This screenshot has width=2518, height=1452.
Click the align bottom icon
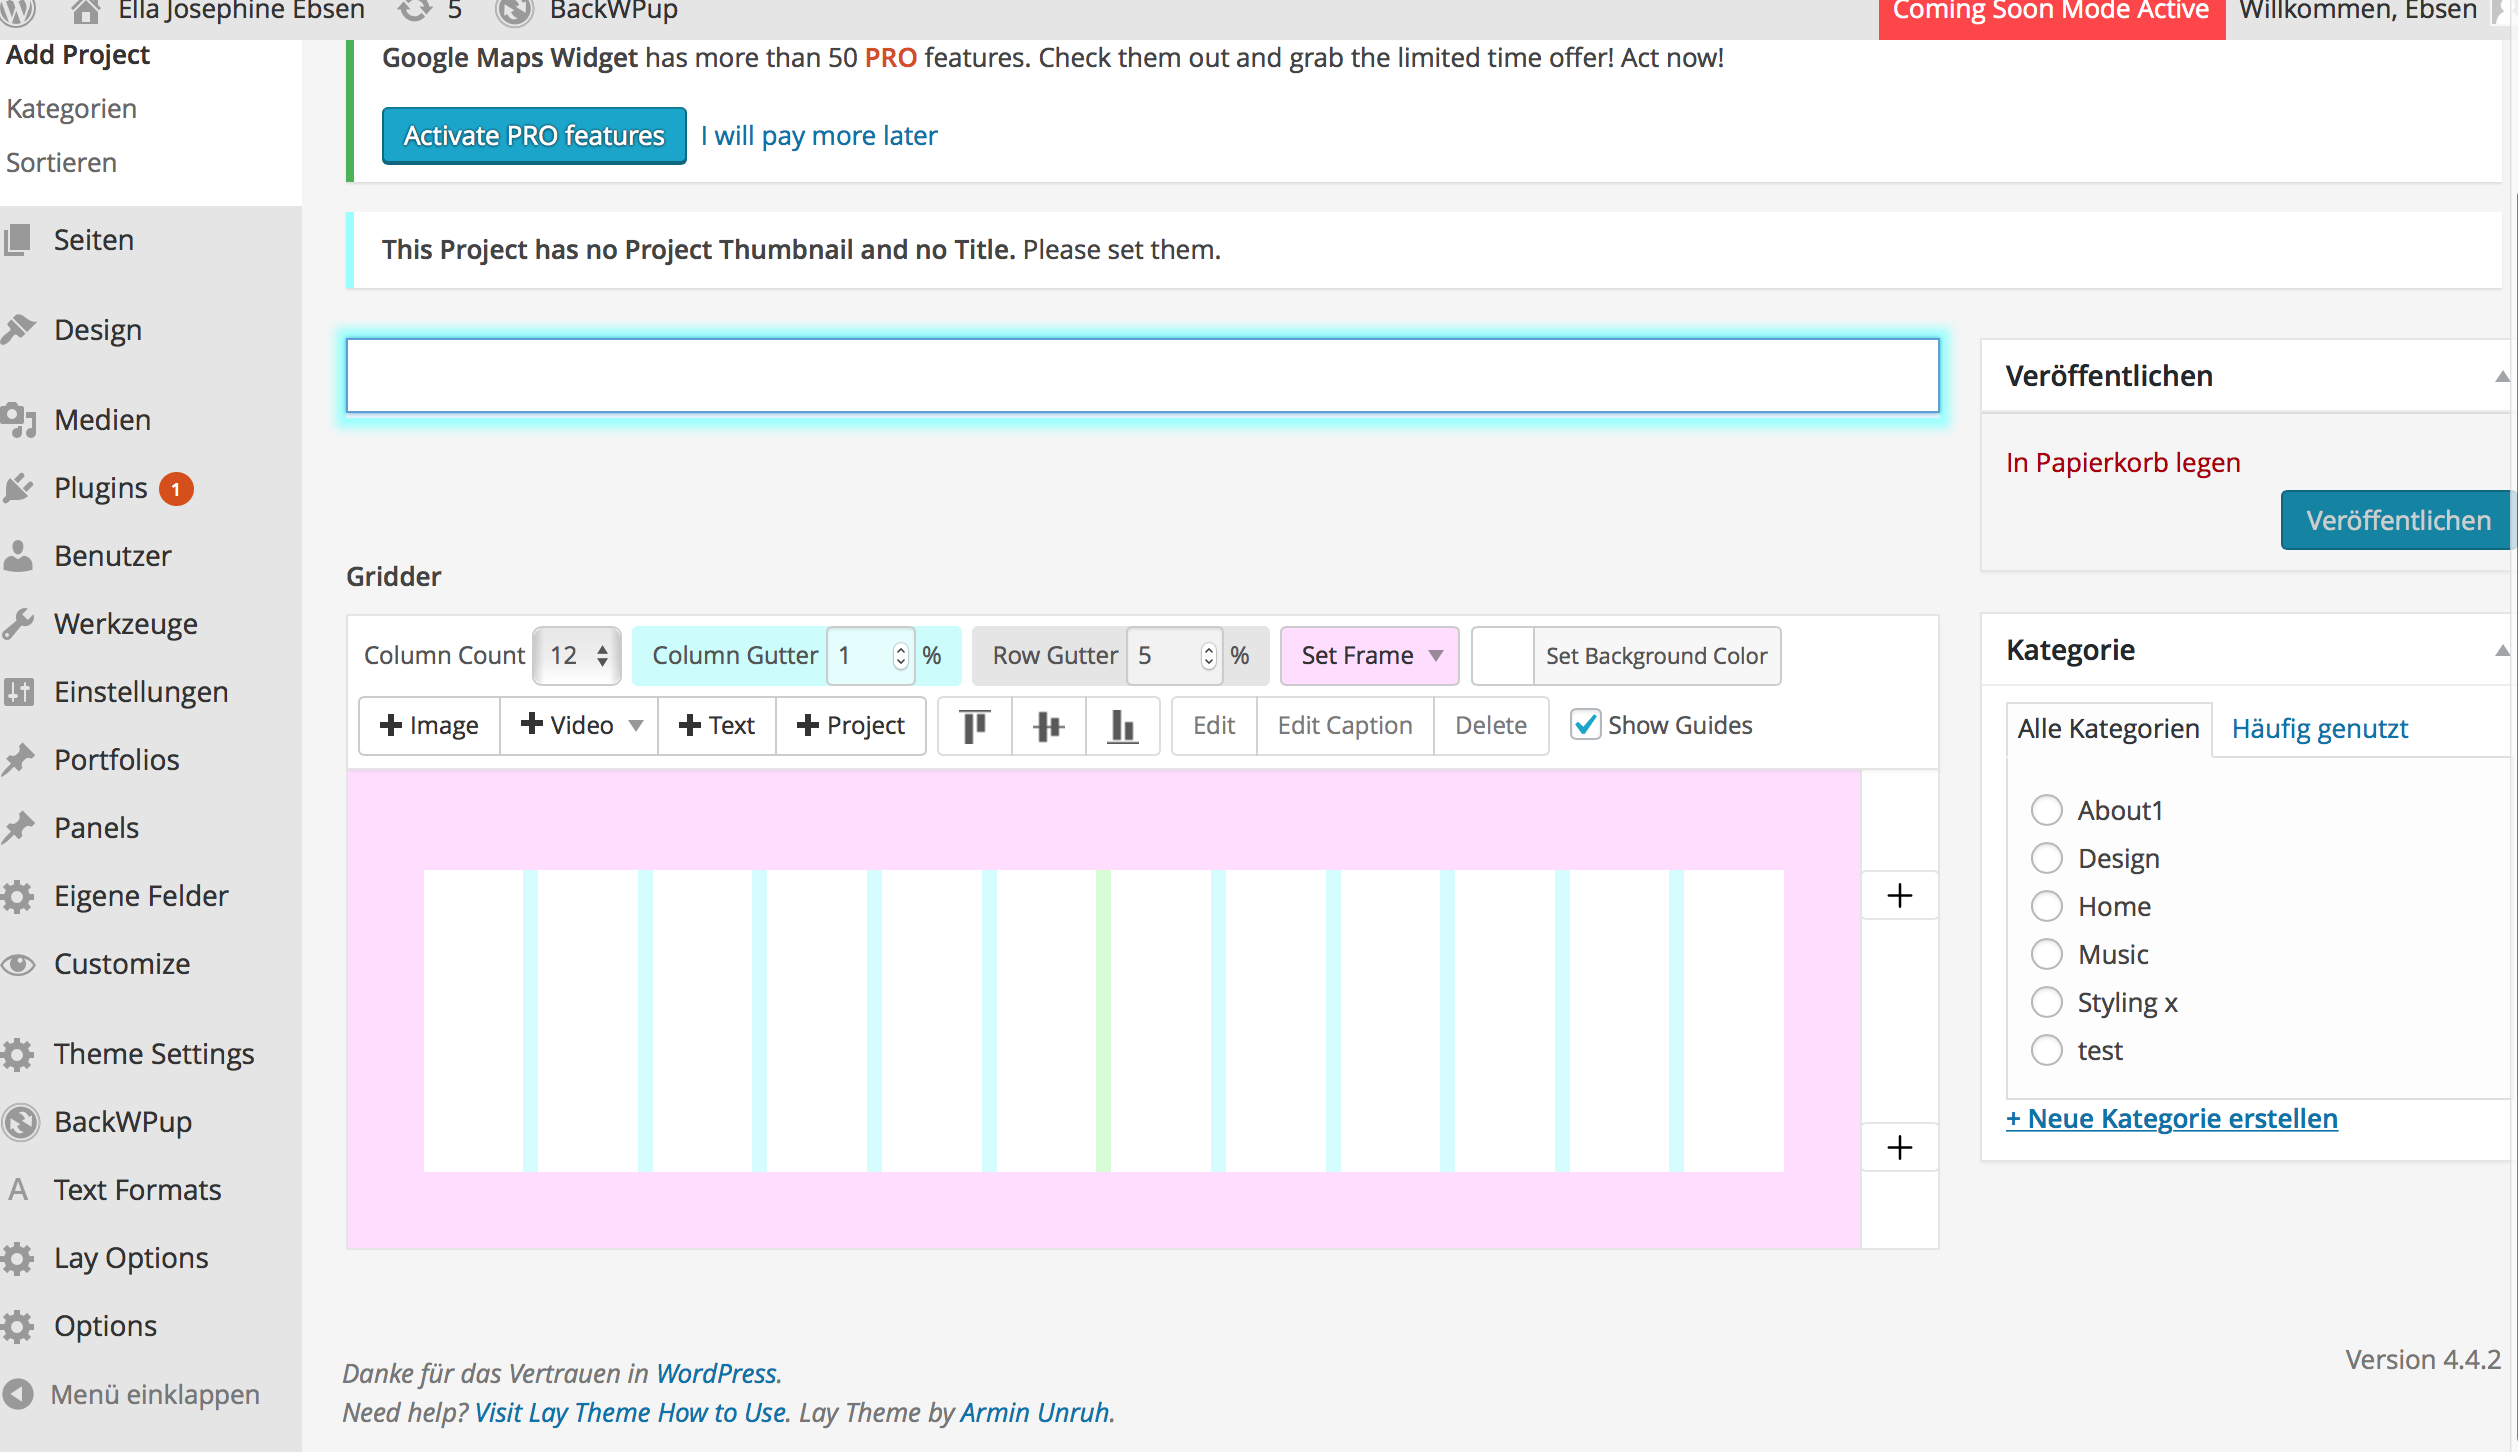click(1122, 726)
